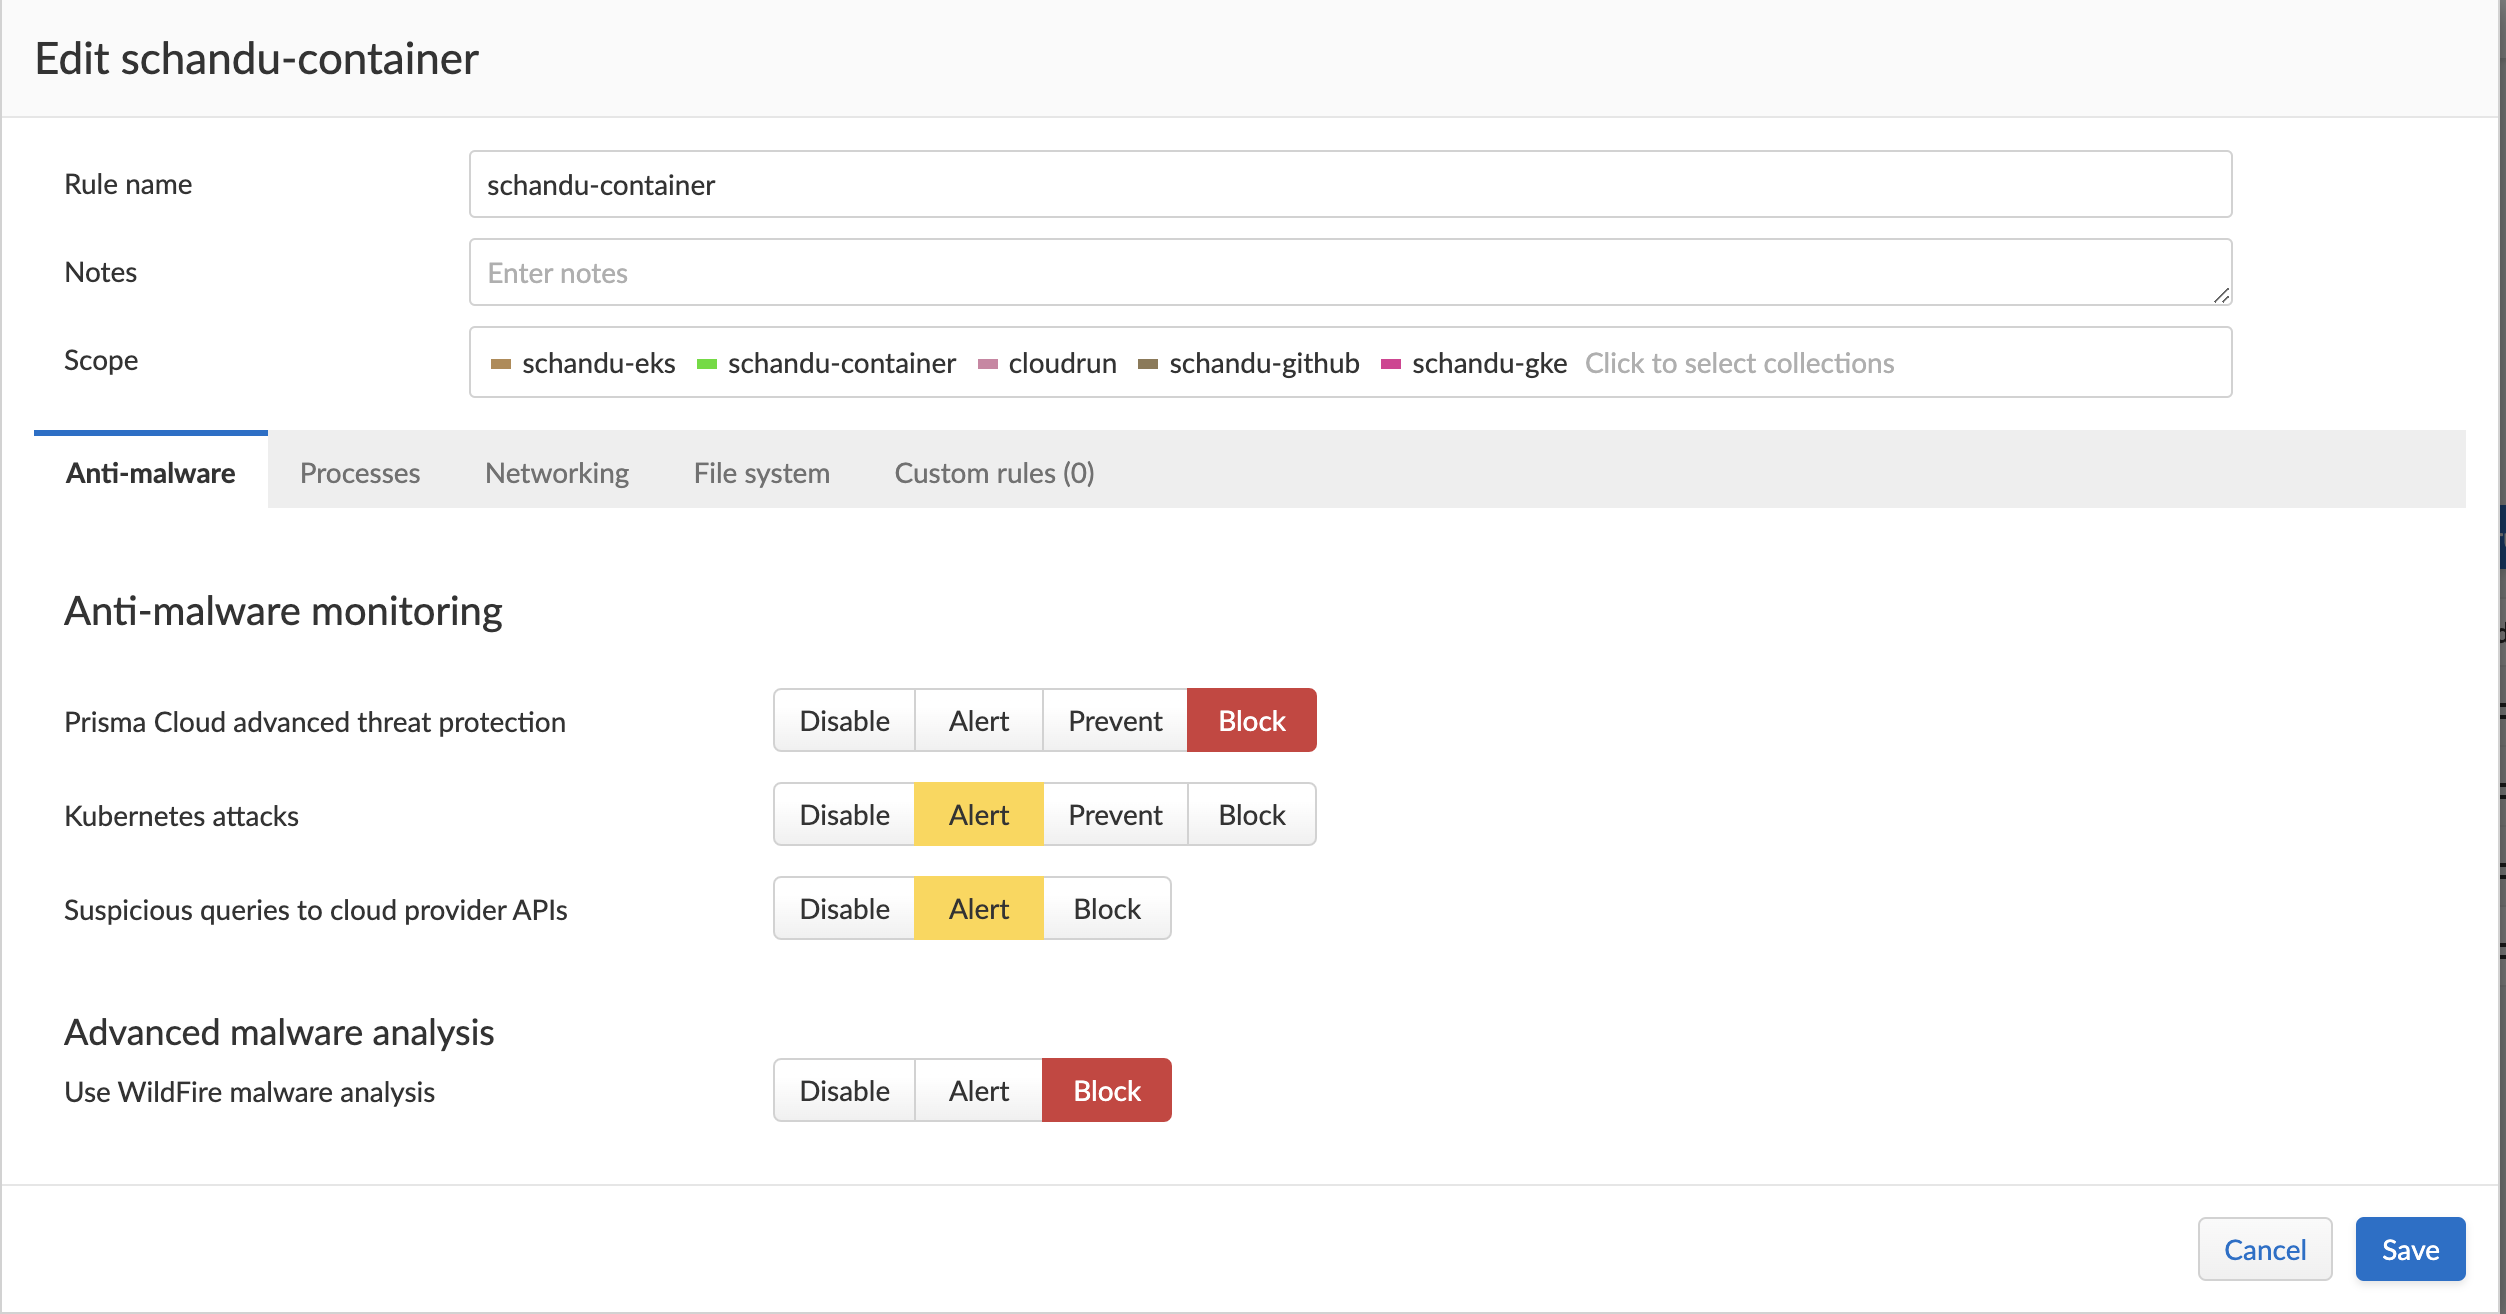This screenshot has height=1314, width=2506.
Task: Select Alert for WildFire malware analysis
Action: coord(978,1089)
